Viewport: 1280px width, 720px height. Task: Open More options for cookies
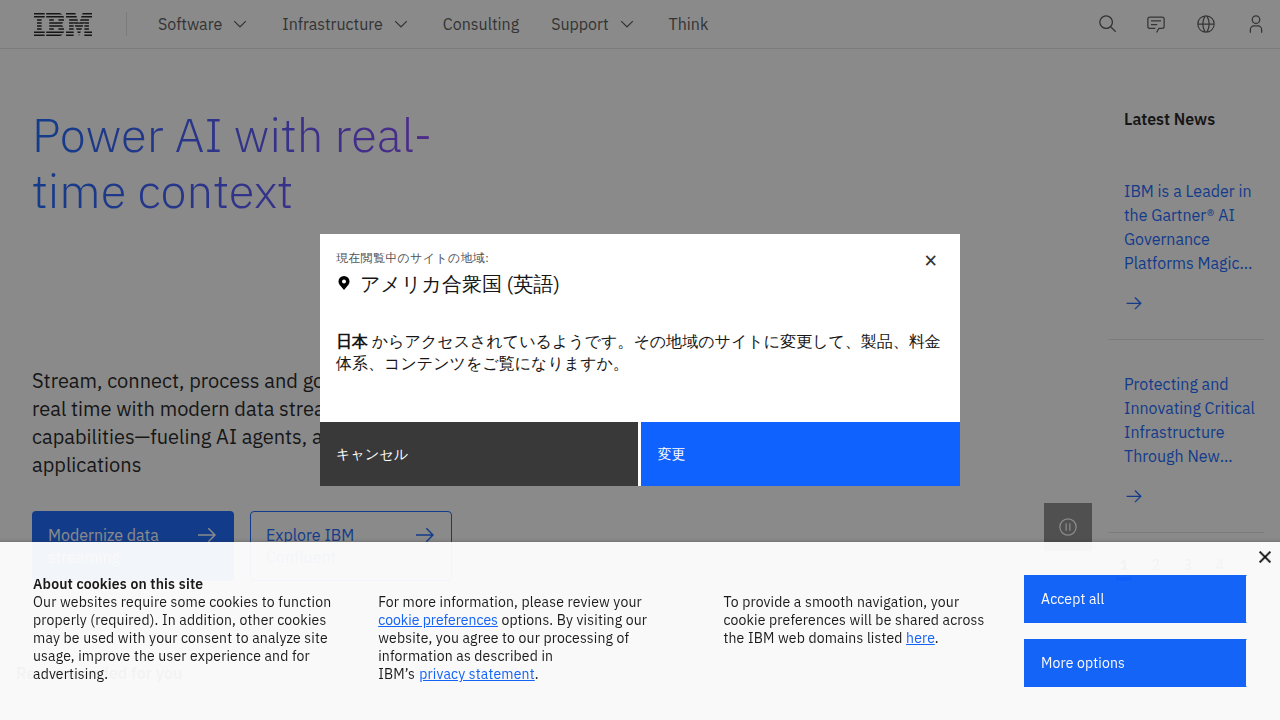[x=1135, y=663]
